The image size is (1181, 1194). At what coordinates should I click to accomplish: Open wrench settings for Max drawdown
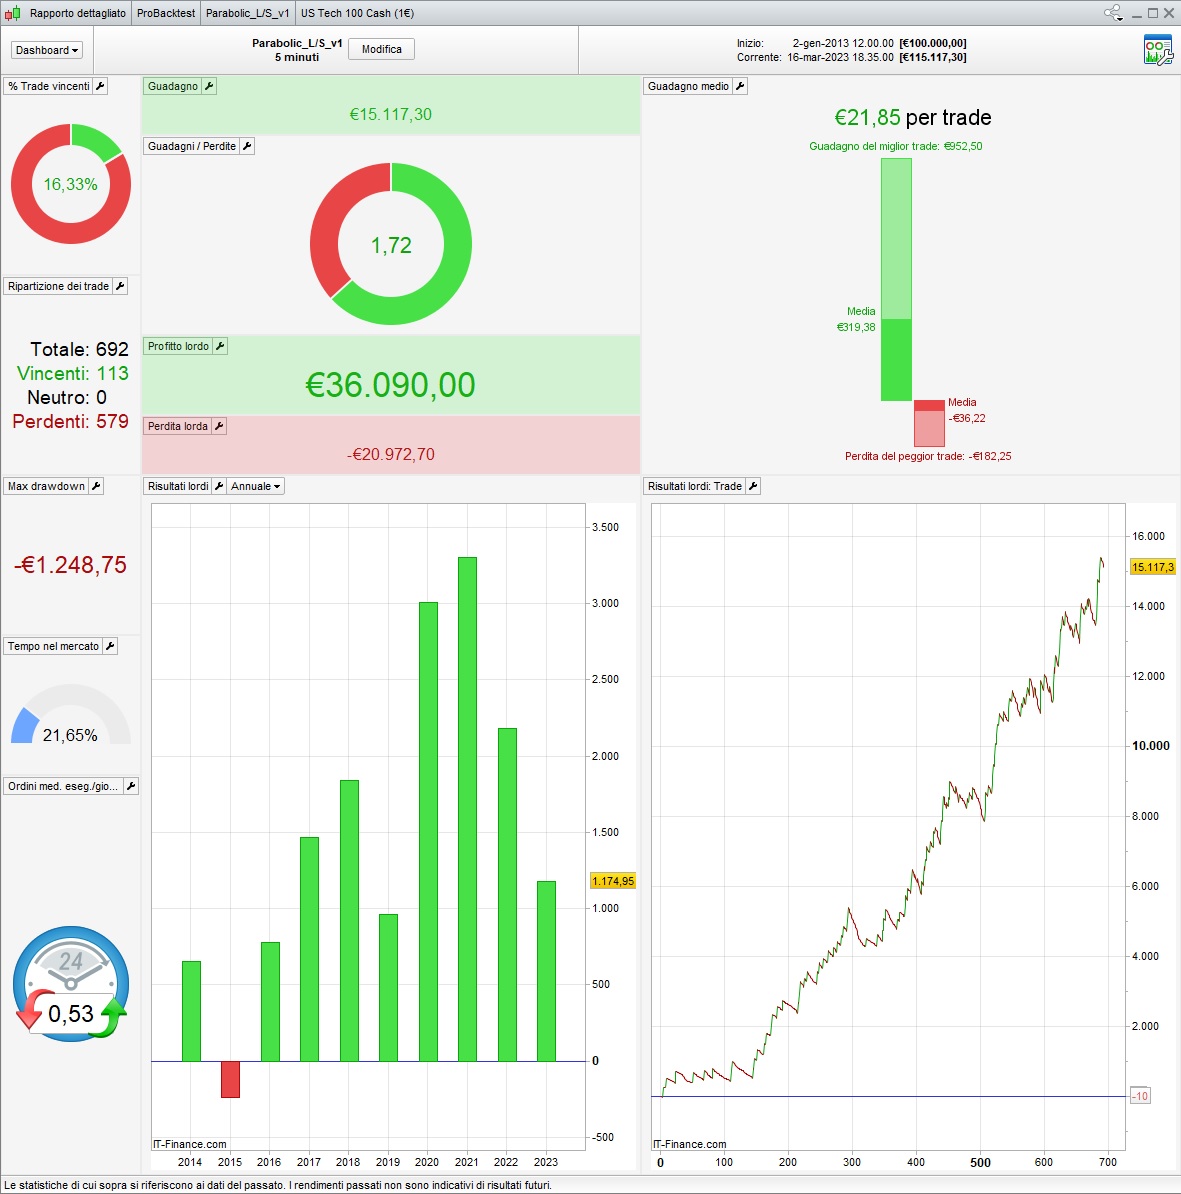tap(96, 487)
